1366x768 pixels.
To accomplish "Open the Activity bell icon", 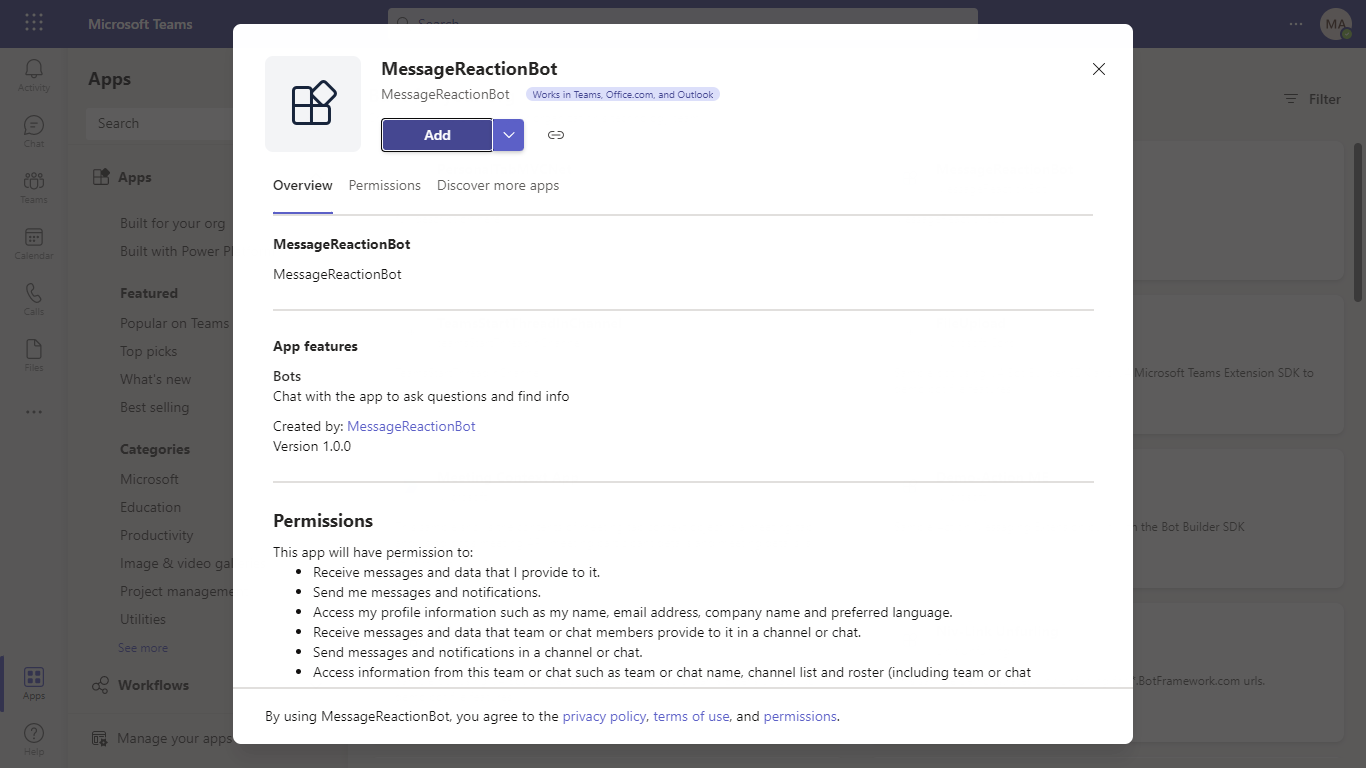I will [34, 74].
